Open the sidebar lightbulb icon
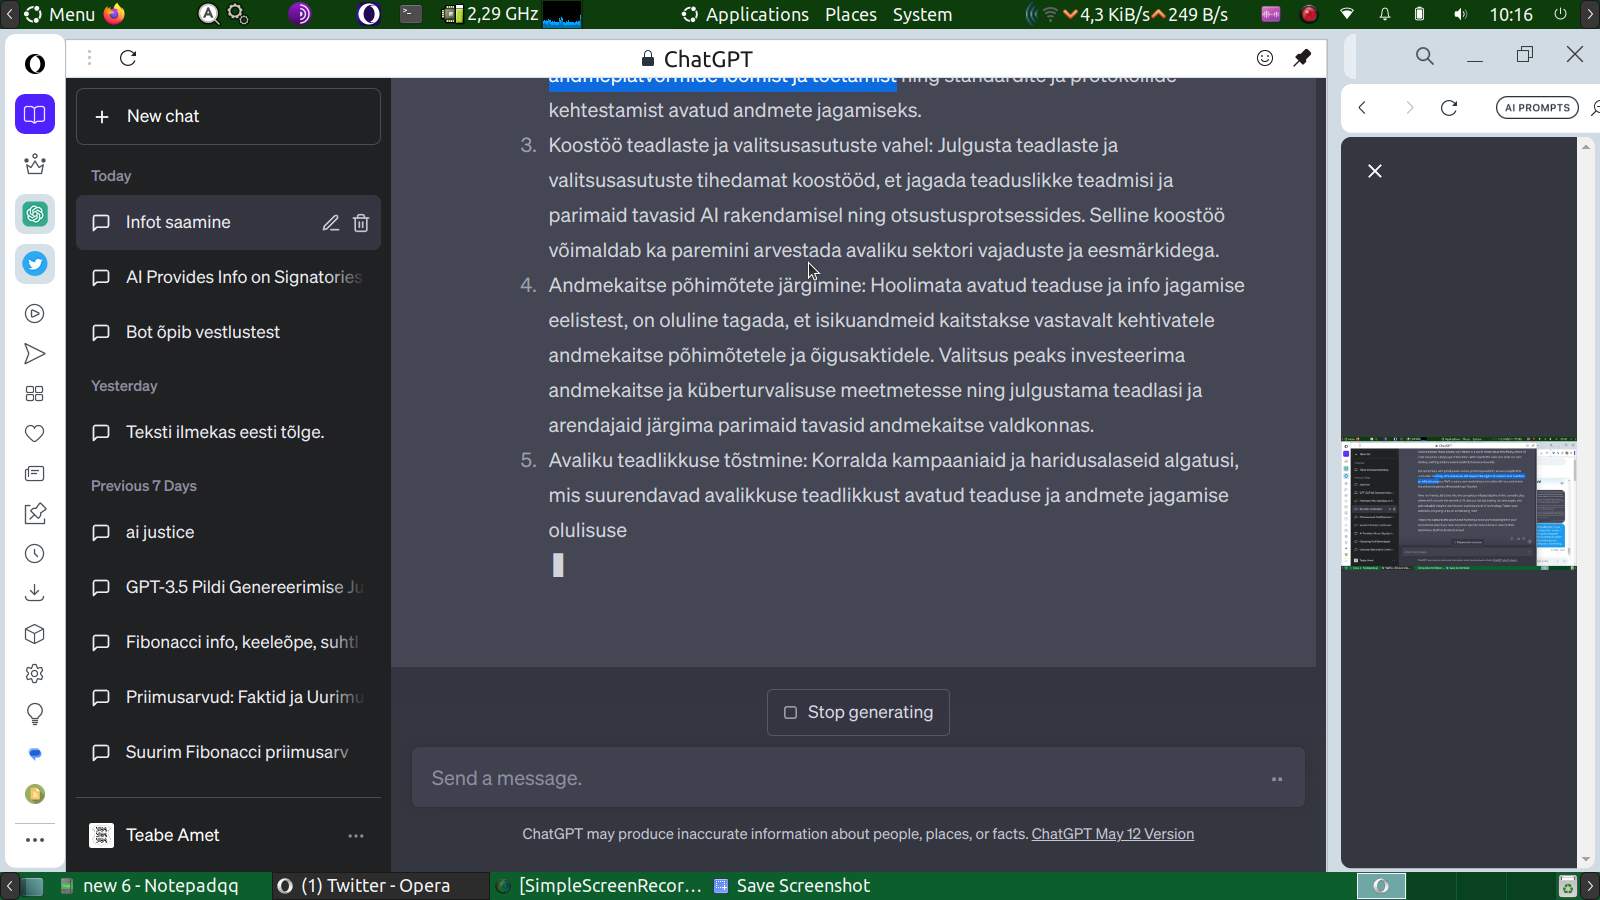Image resolution: width=1600 pixels, height=900 pixels. 35,714
